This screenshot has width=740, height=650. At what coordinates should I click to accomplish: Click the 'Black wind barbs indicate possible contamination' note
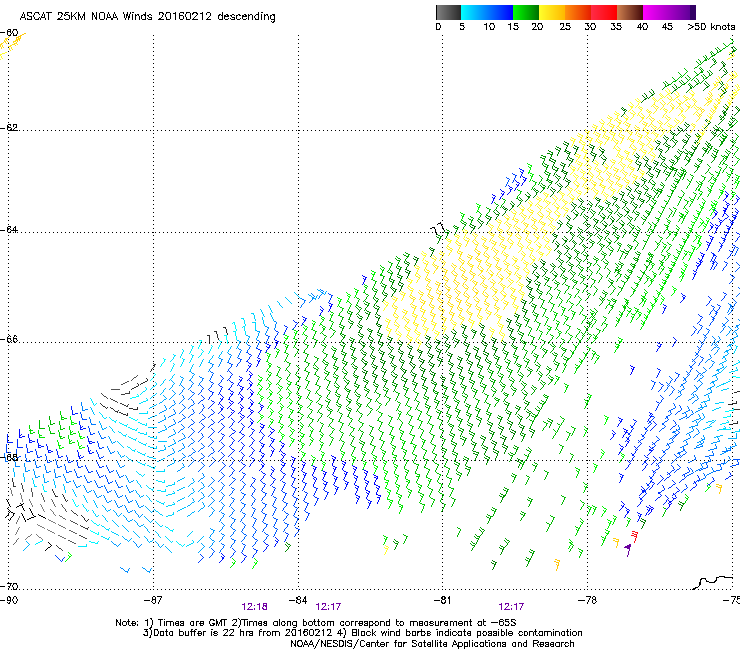pyautogui.click(x=467, y=633)
